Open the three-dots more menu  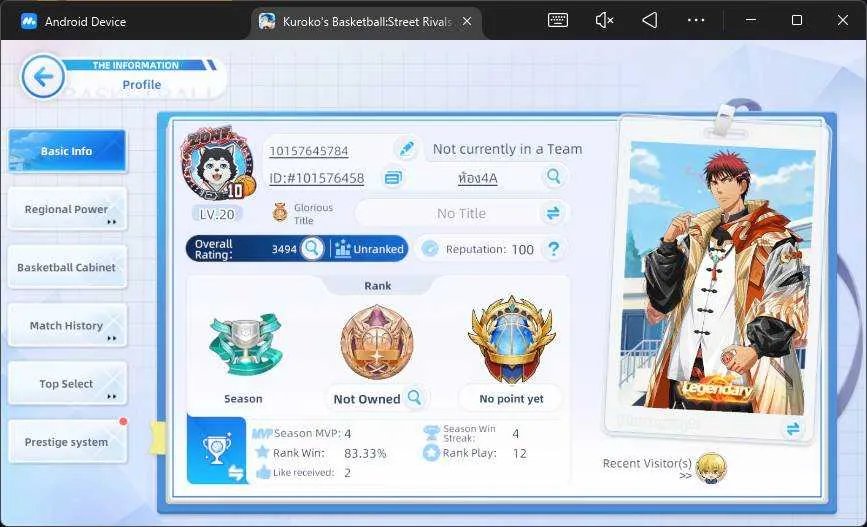(x=696, y=20)
